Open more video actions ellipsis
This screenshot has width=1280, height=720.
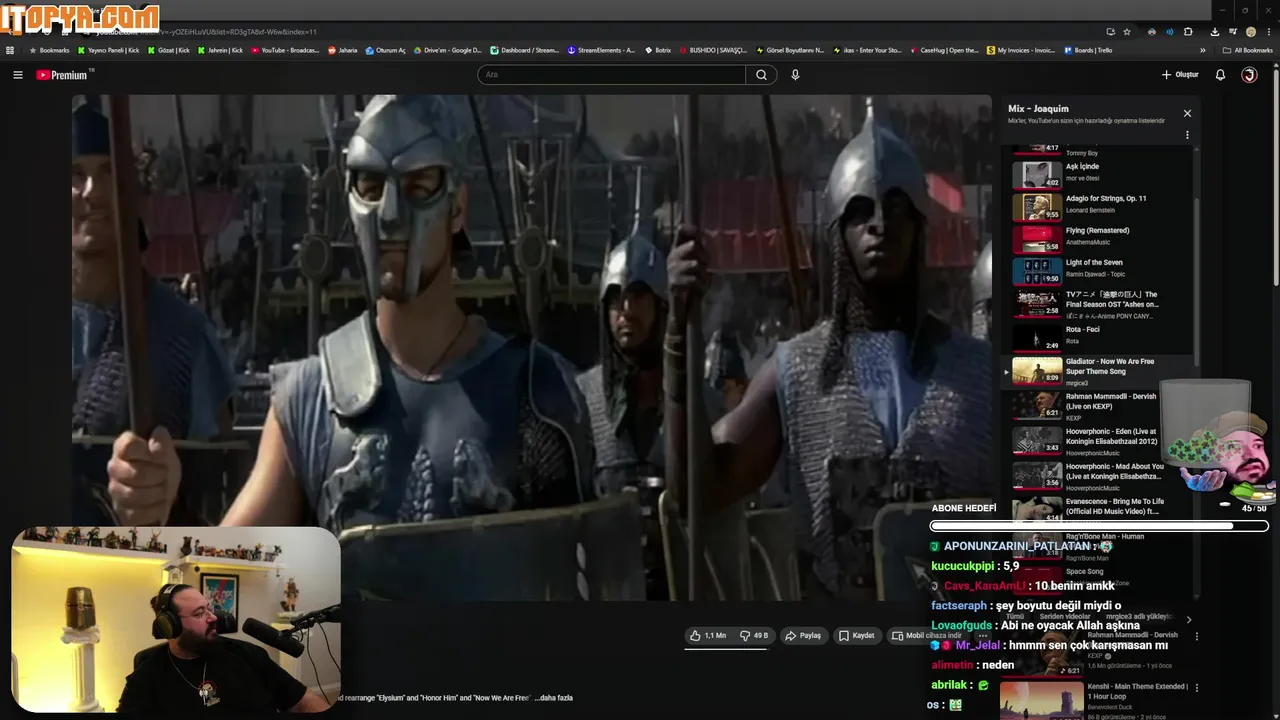click(x=983, y=635)
